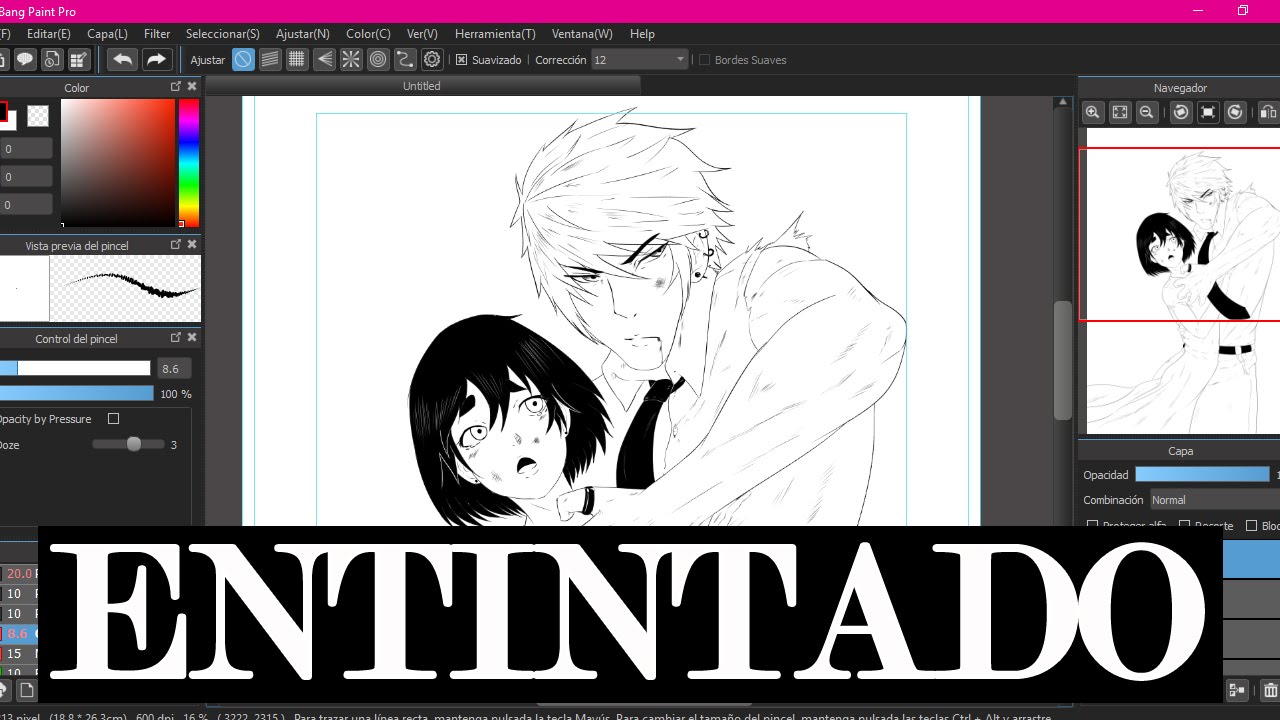The height and width of the screenshot is (720, 1280).
Task: Close the Color panel
Action: 192,87
